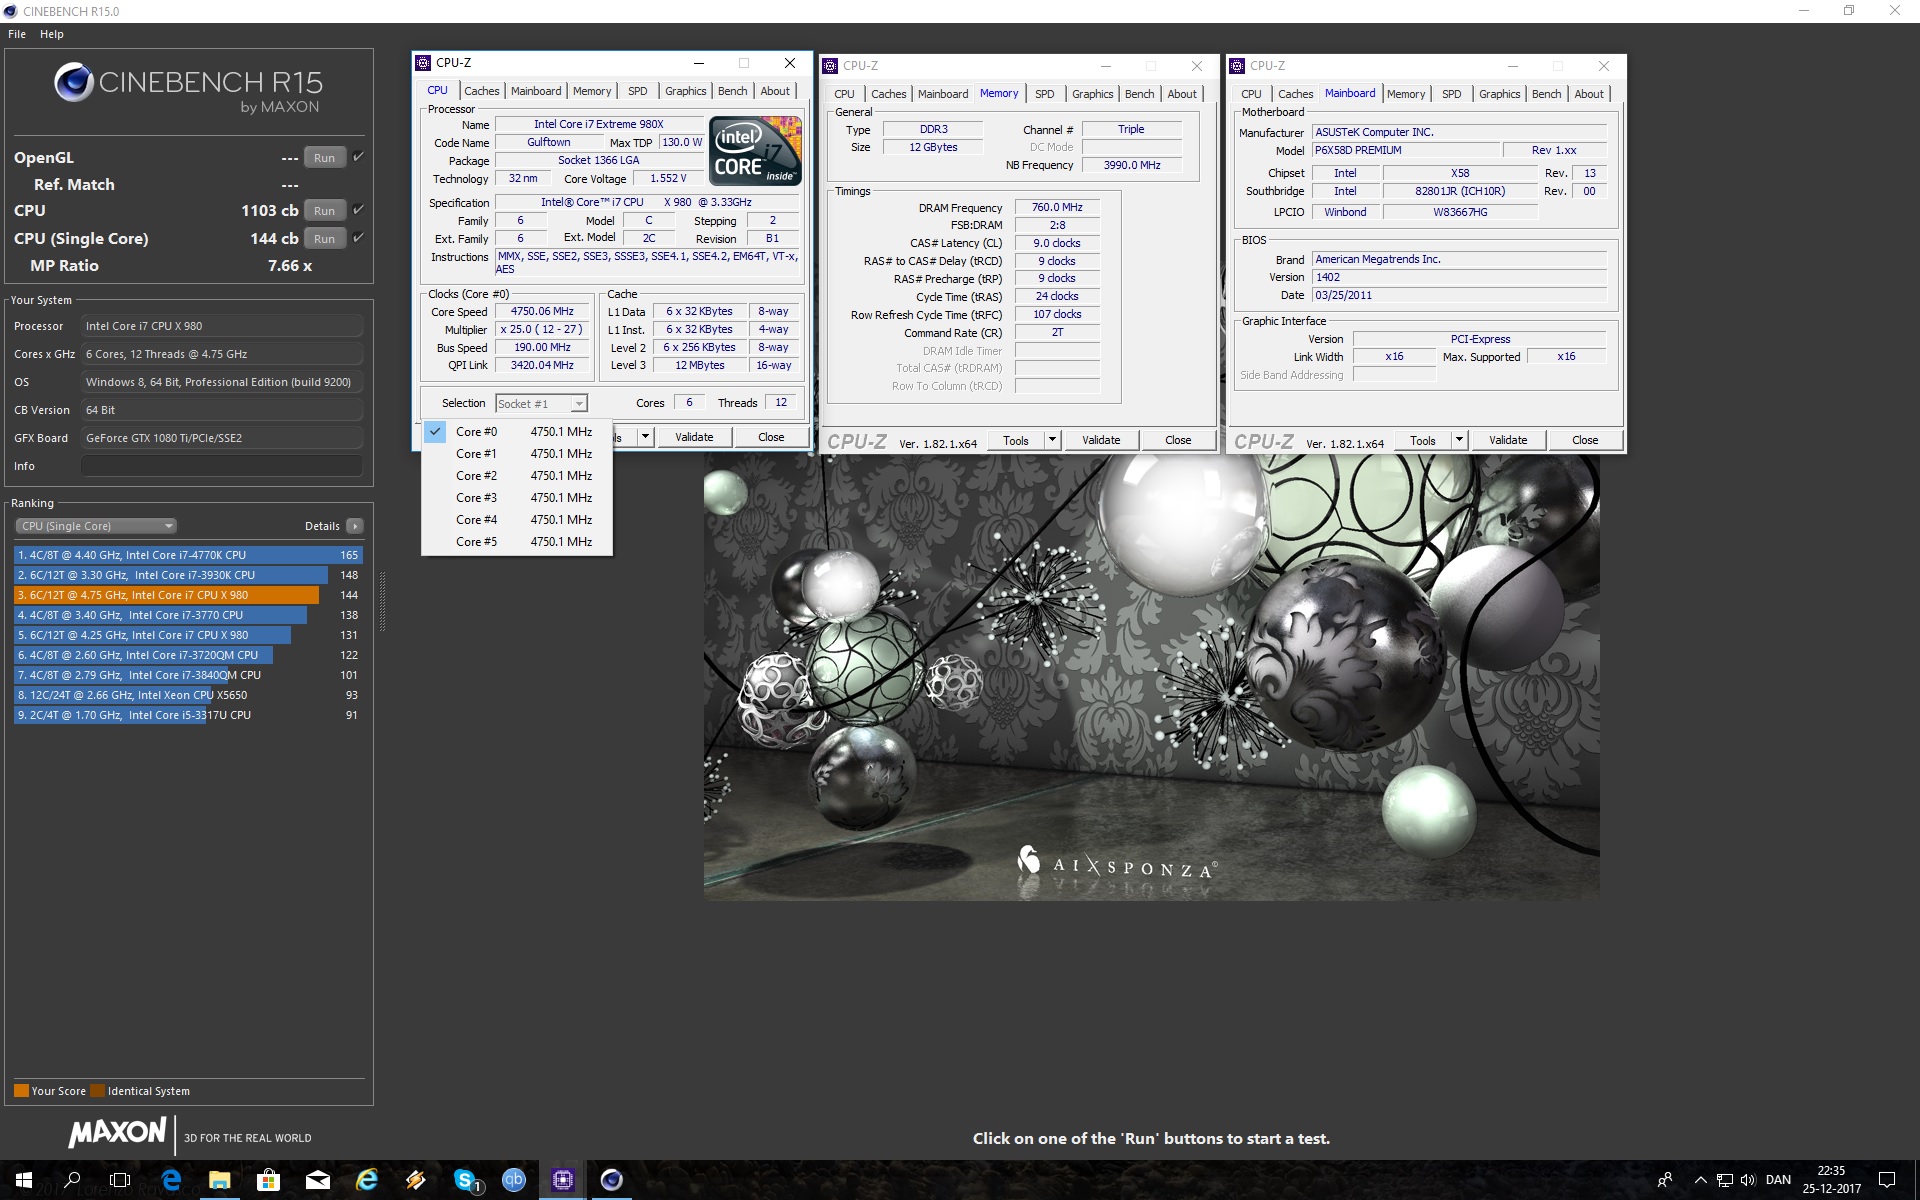The height and width of the screenshot is (1200, 1920).
Task: Open qBittorrent taskbar icon
Action: [x=513, y=1180]
